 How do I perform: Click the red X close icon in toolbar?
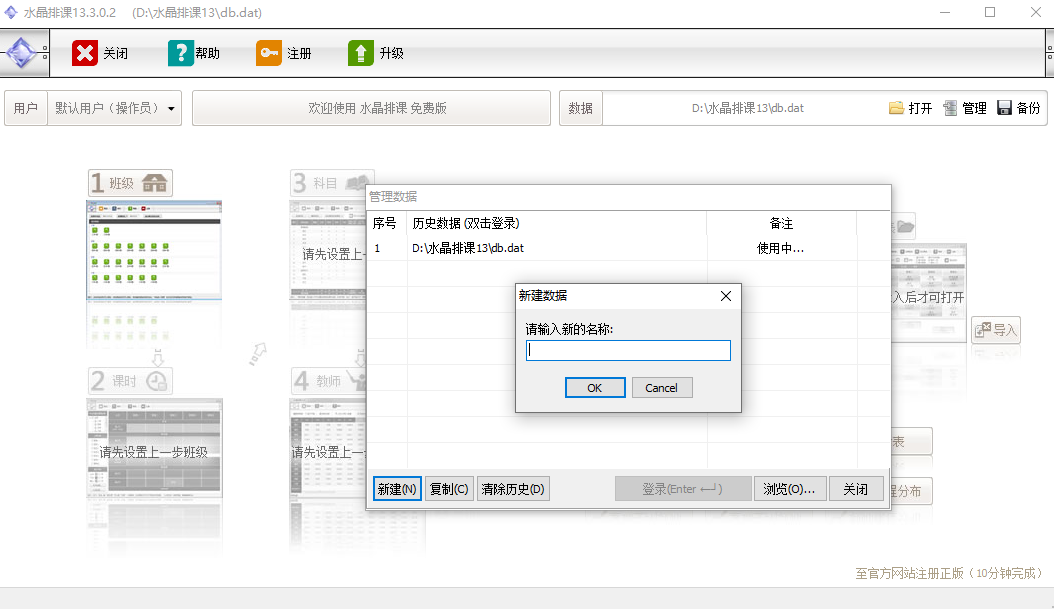click(x=85, y=53)
